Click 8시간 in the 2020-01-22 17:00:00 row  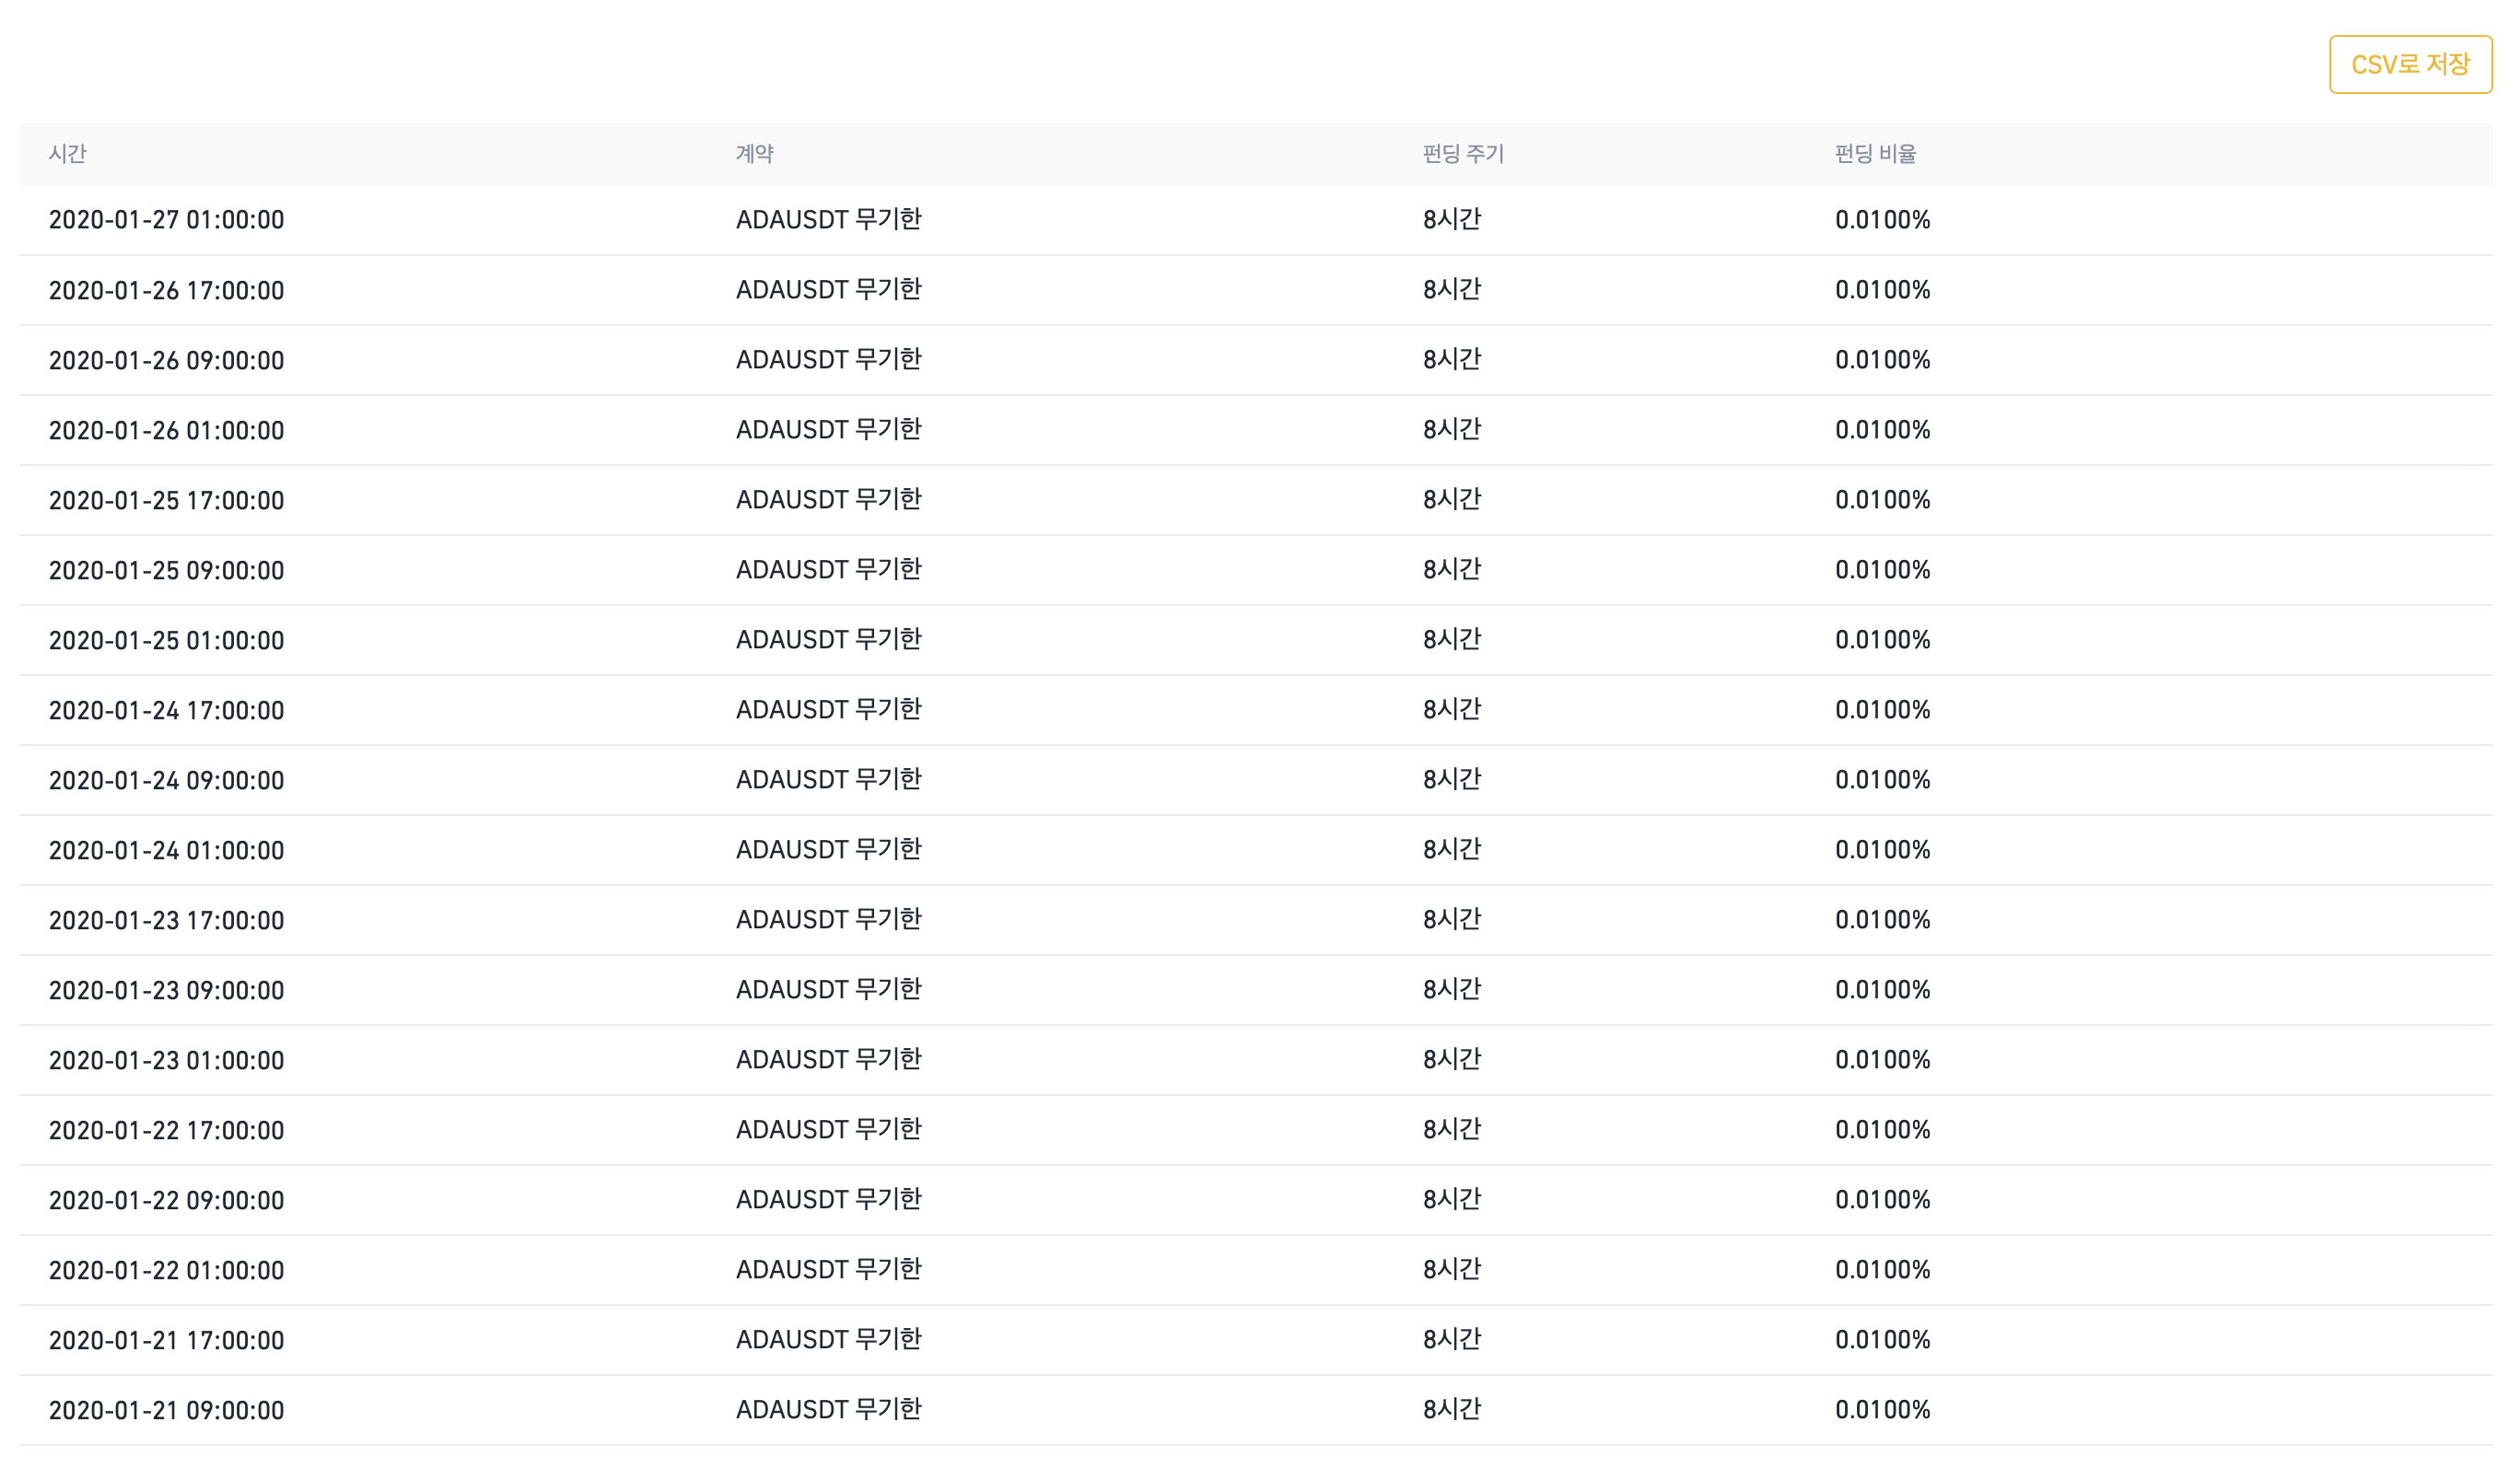click(x=1451, y=1130)
